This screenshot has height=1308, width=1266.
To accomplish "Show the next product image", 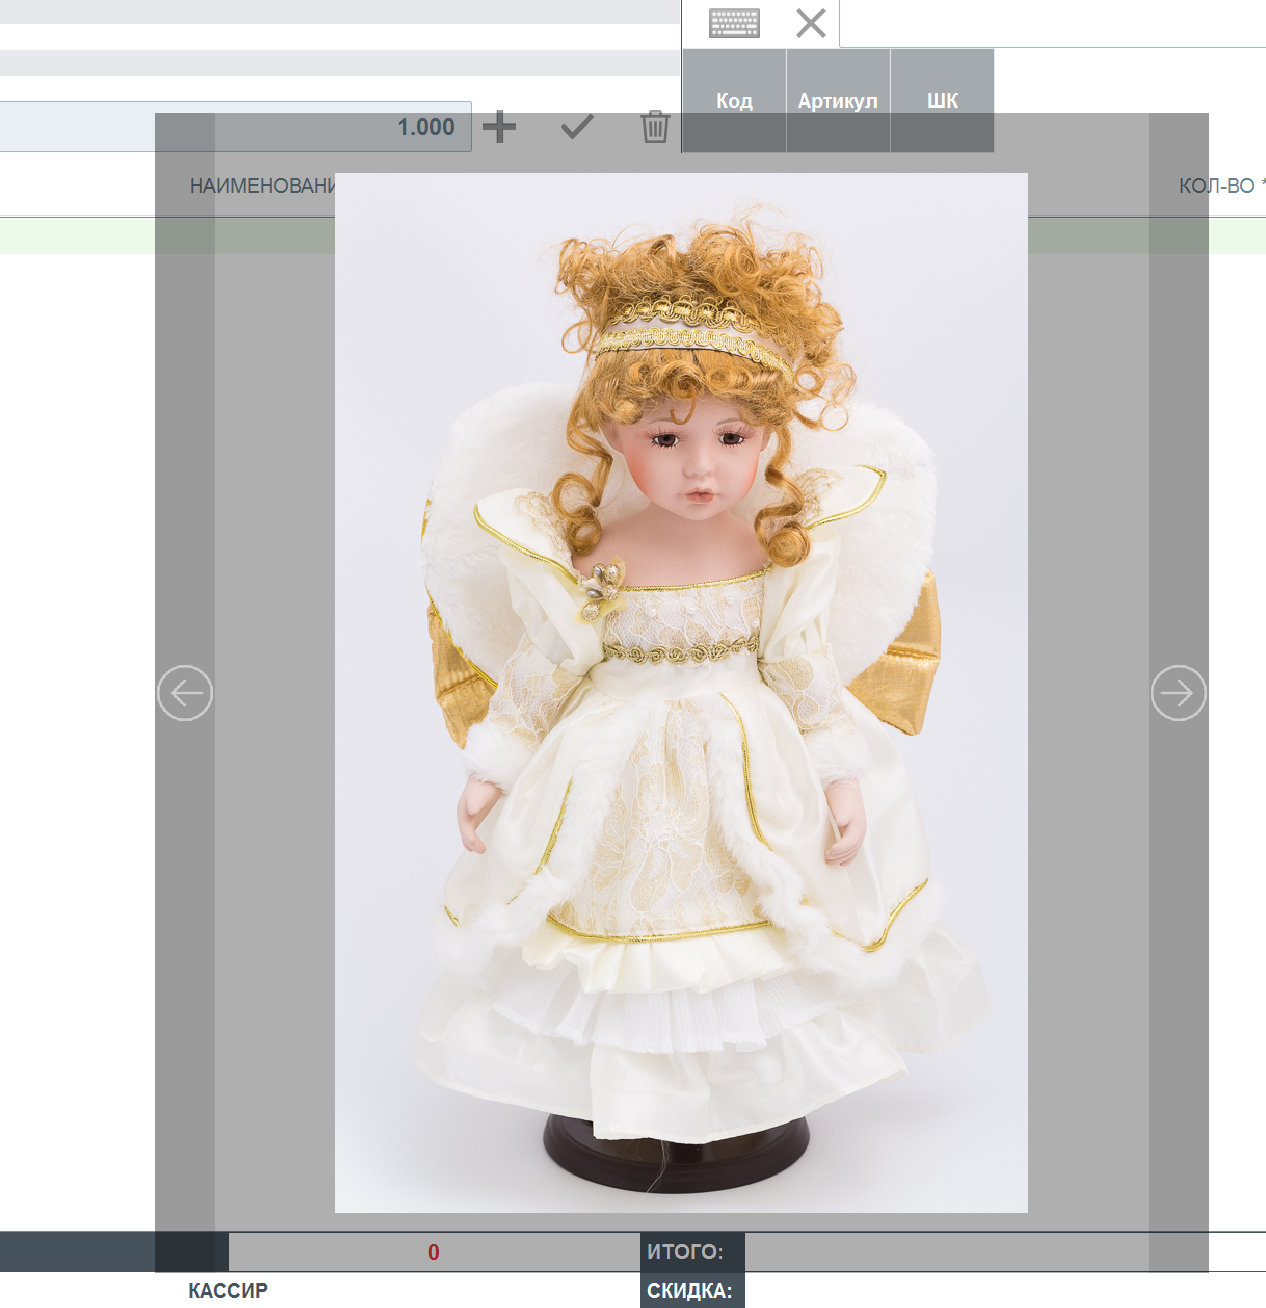I will [x=1179, y=692].
